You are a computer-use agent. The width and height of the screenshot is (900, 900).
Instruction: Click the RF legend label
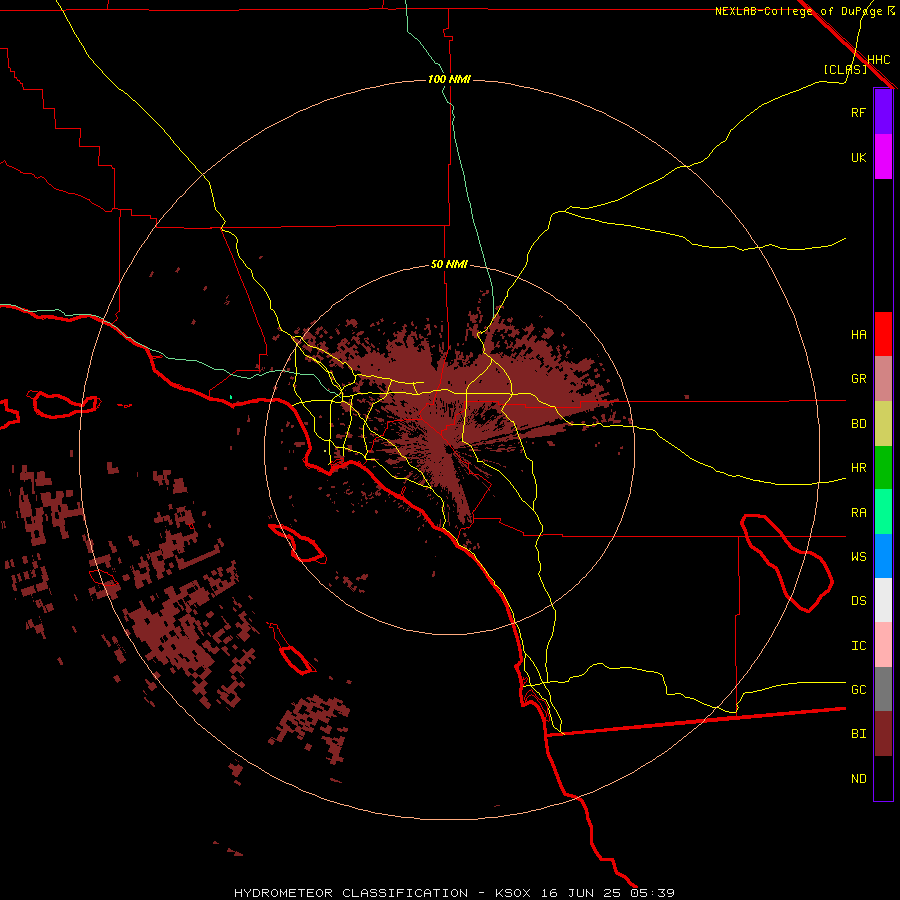tap(858, 112)
